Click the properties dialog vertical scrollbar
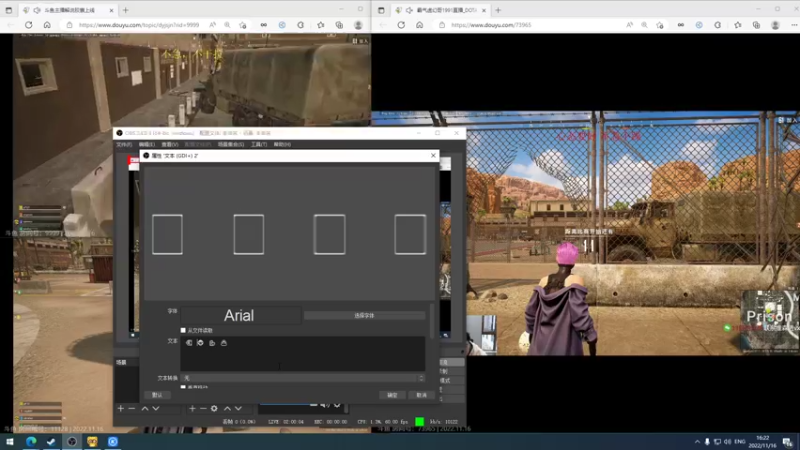 coord(432,321)
